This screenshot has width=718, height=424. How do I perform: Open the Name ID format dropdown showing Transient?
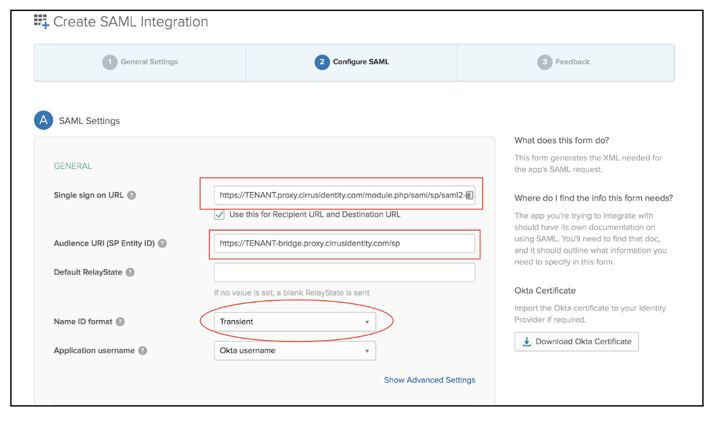click(295, 321)
